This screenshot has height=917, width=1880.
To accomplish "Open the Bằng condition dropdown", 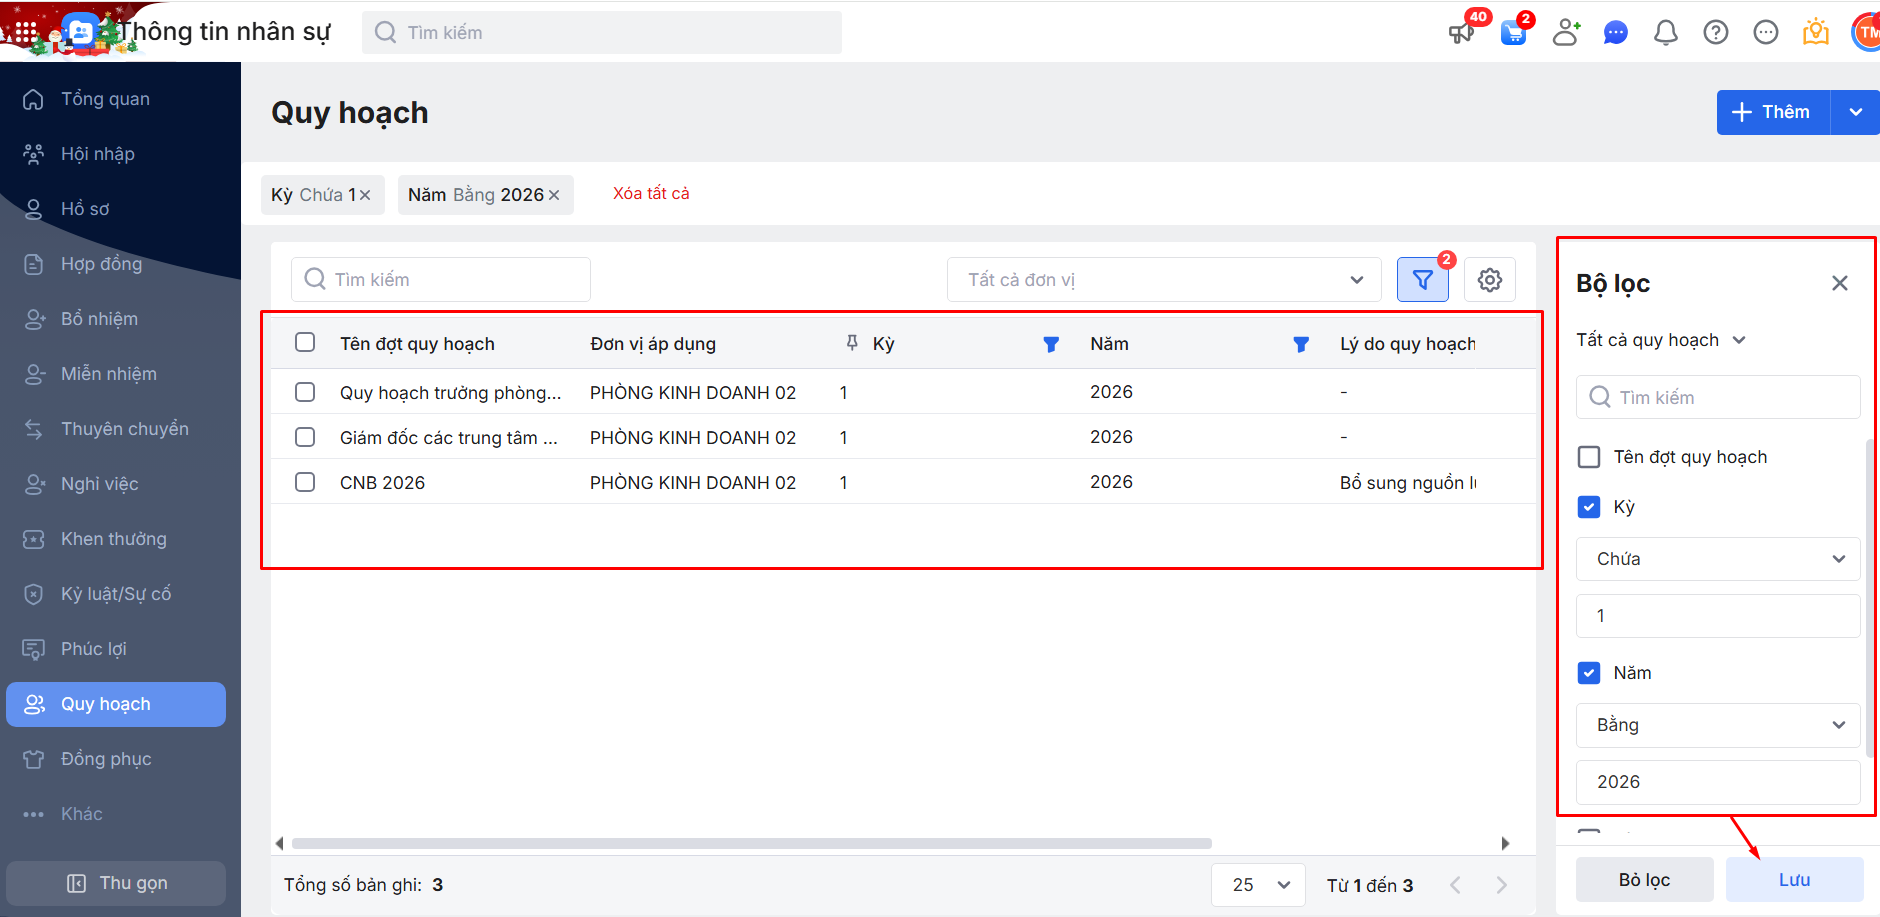I will pos(1717,725).
